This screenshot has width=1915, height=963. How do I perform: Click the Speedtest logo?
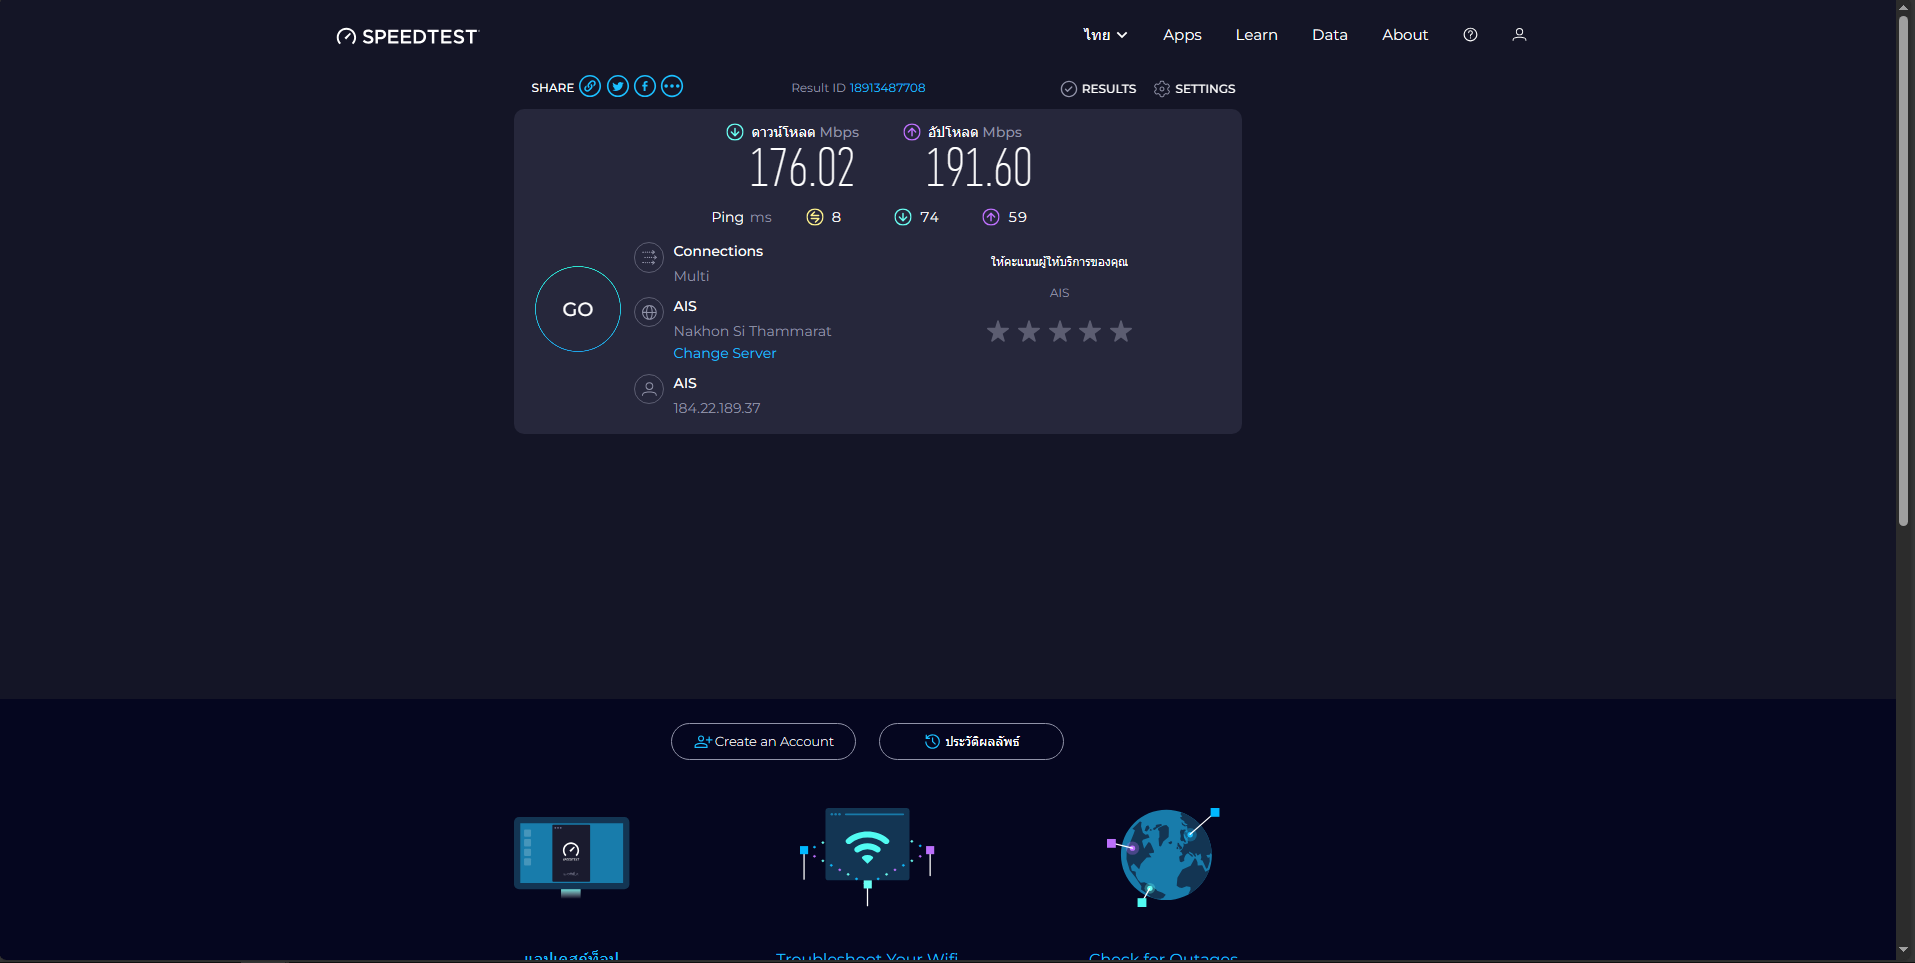pyautogui.click(x=408, y=37)
